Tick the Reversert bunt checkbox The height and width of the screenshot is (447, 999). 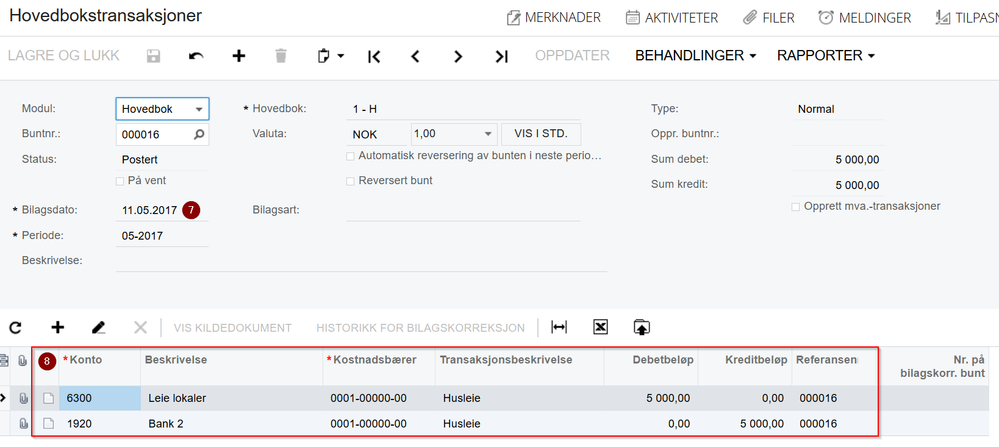pos(350,181)
